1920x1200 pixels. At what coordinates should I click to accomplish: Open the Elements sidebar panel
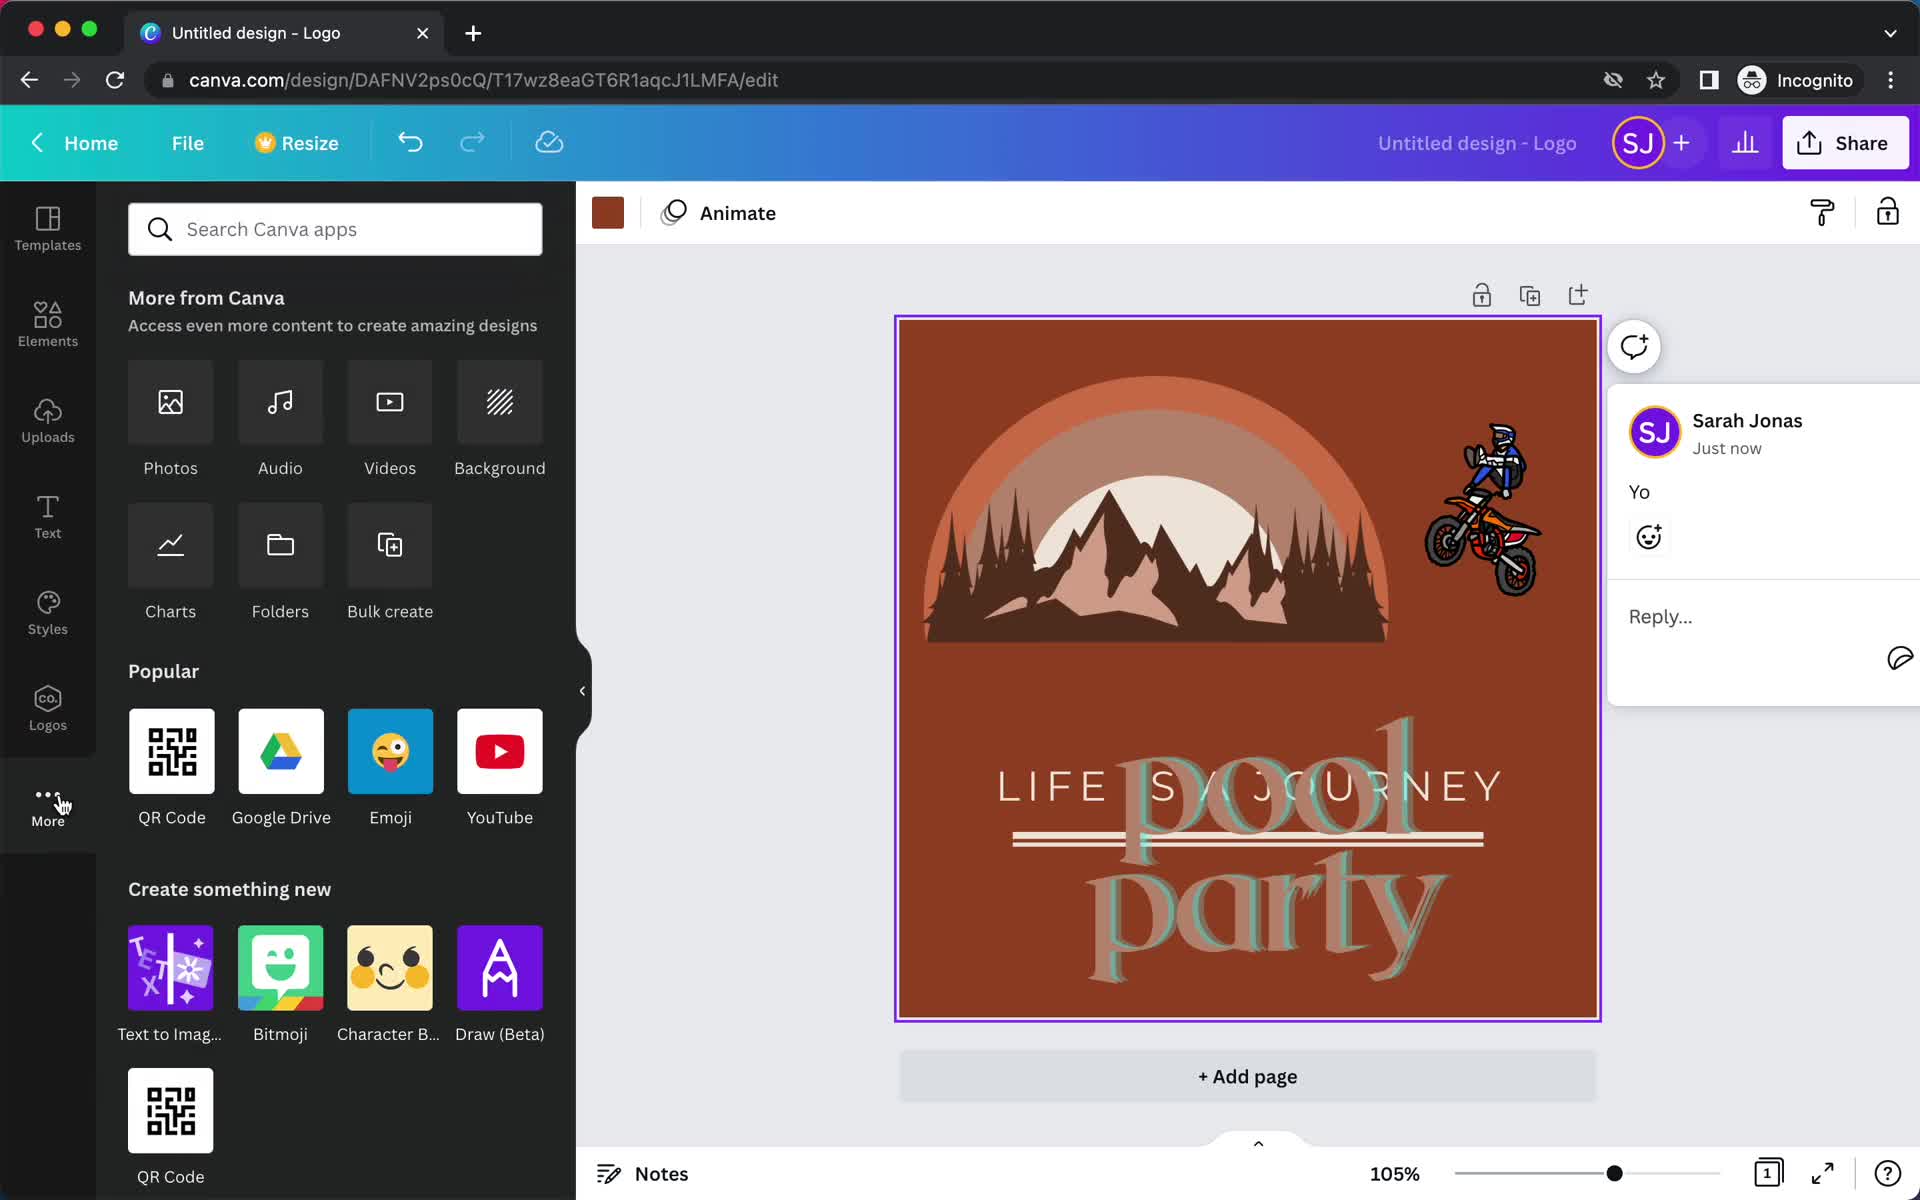[48, 325]
